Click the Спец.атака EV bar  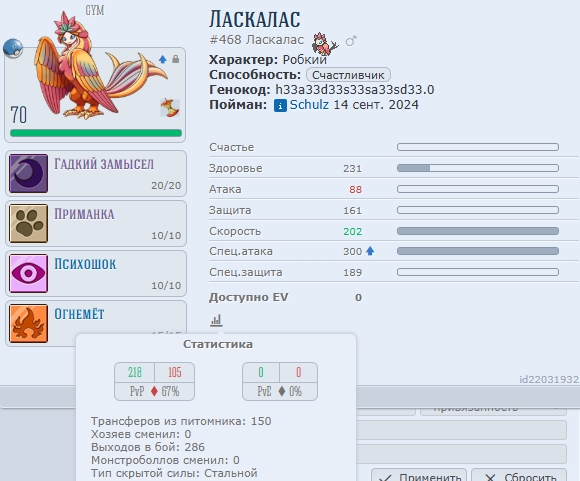pyautogui.click(x=478, y=251)
